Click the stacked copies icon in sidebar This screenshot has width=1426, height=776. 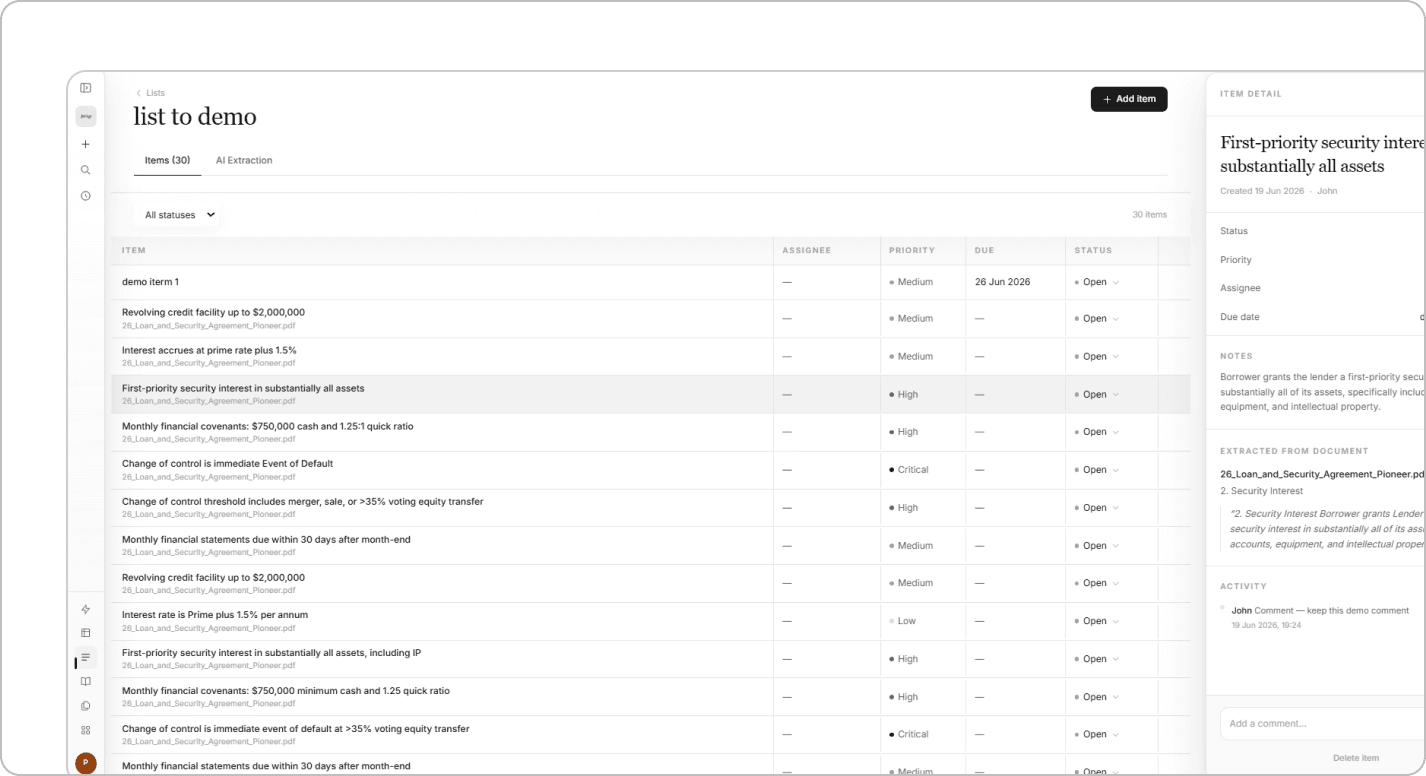[x=86, y=706]
